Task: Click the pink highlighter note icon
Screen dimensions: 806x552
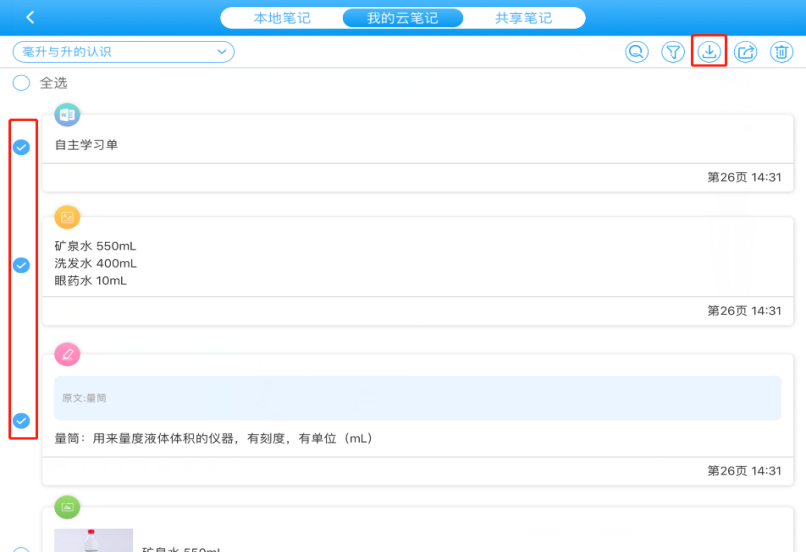Action: coord(67,354)
